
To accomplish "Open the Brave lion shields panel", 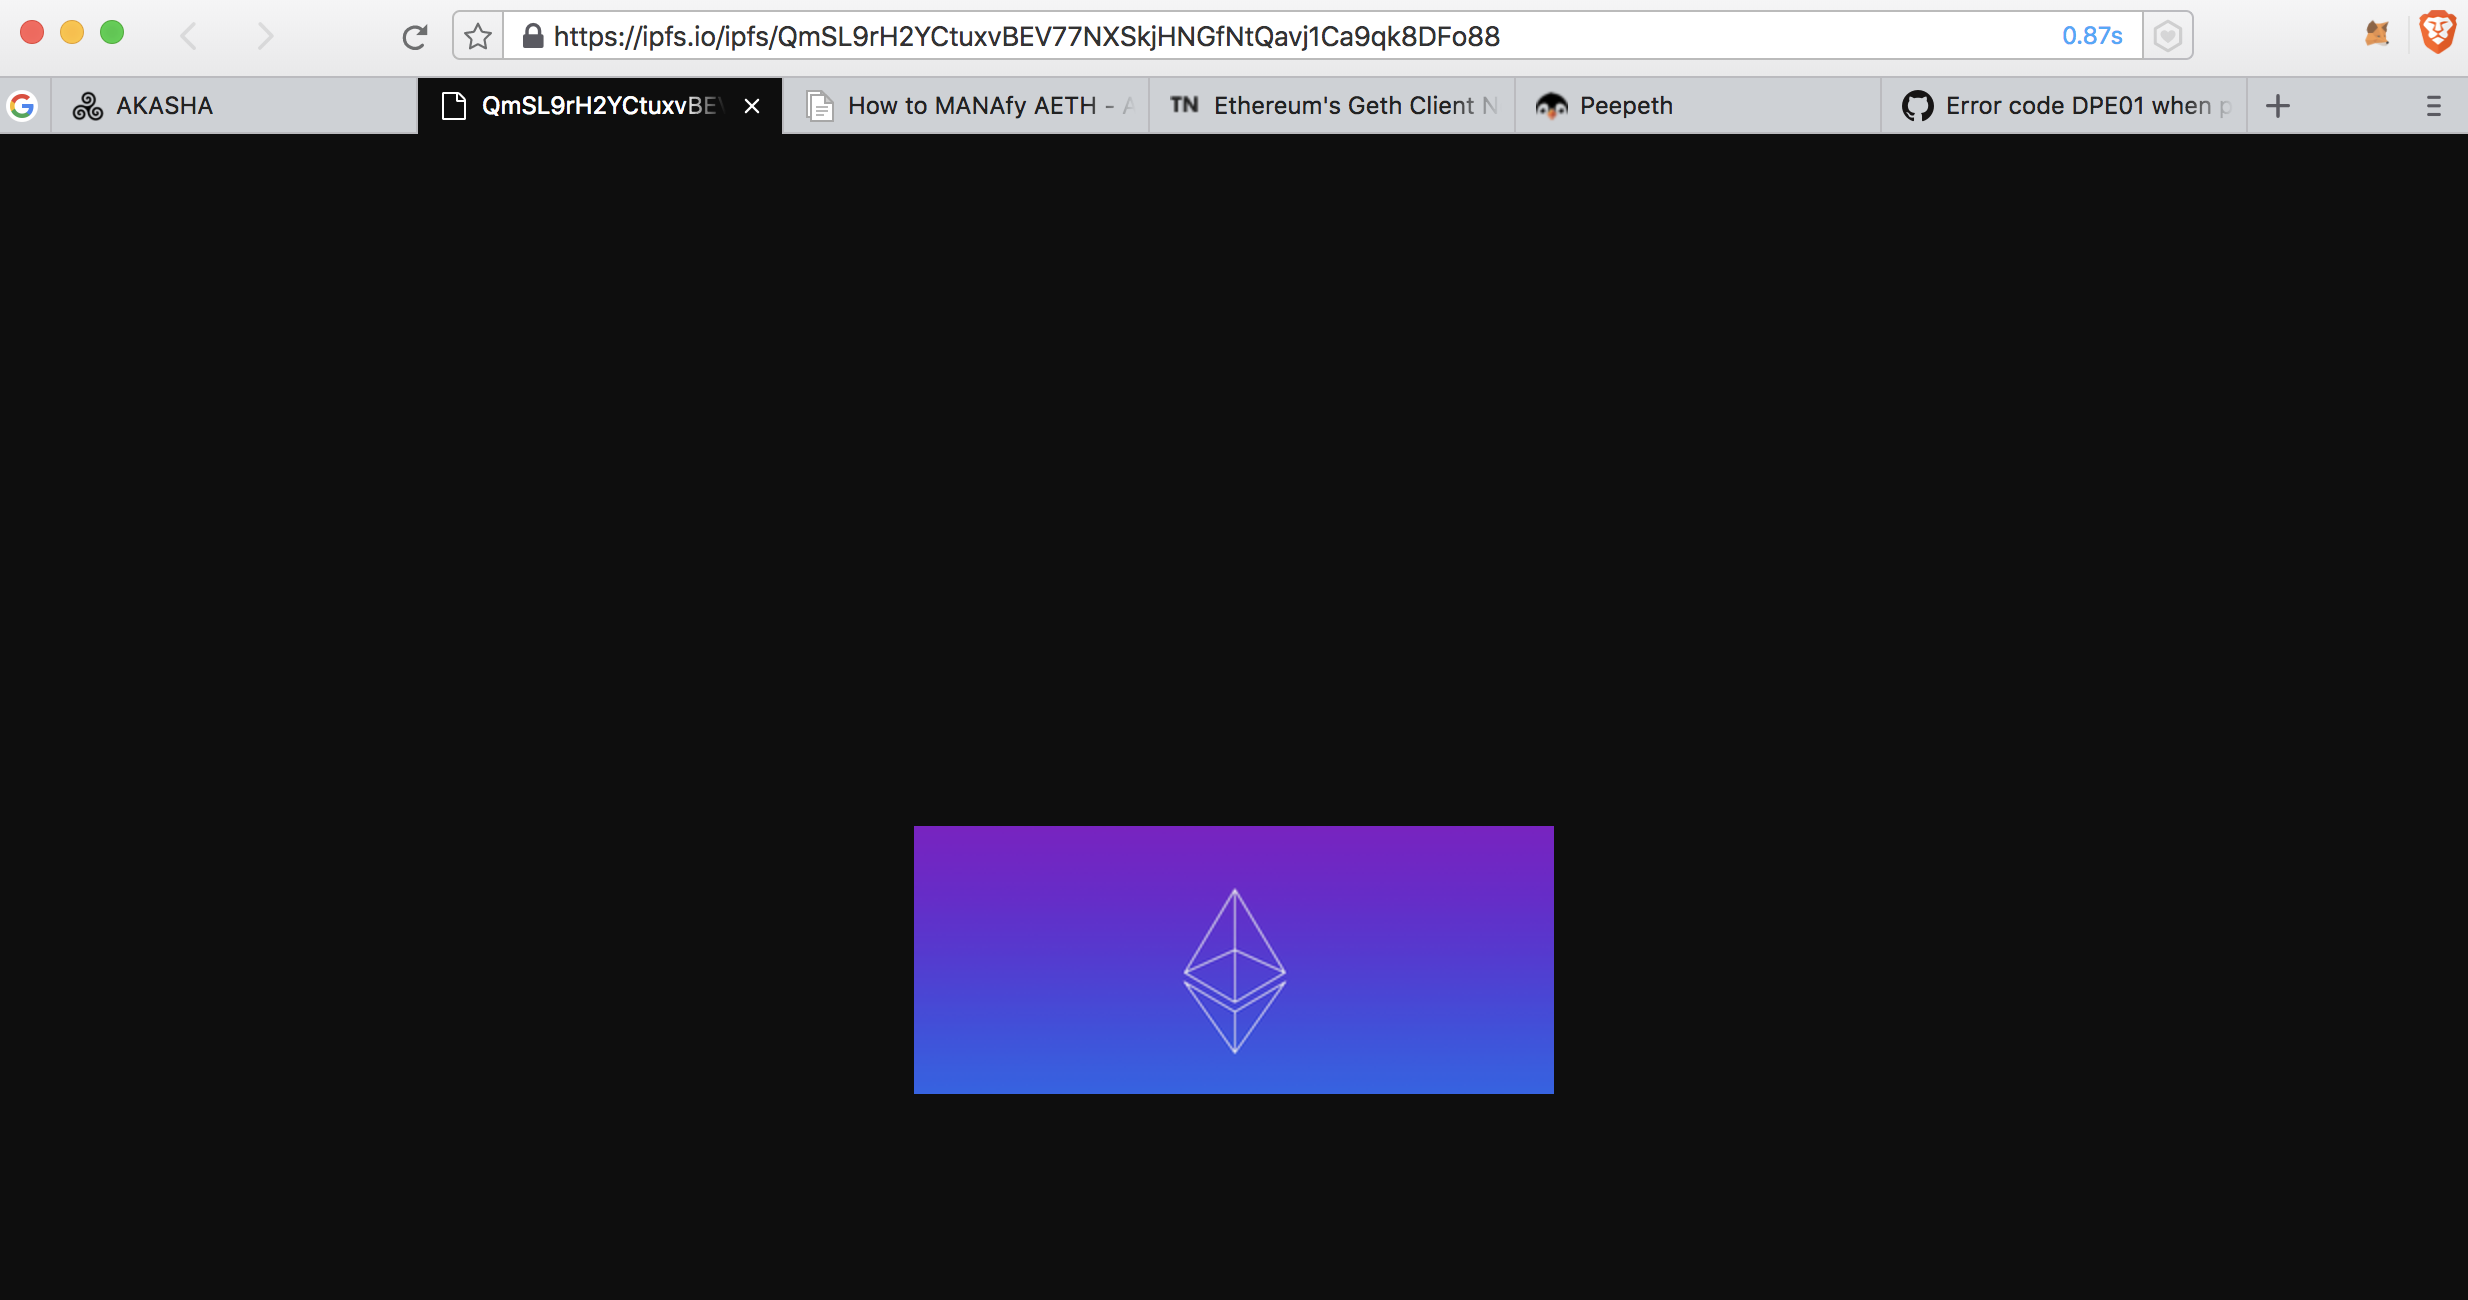I will pos(2438,32).
